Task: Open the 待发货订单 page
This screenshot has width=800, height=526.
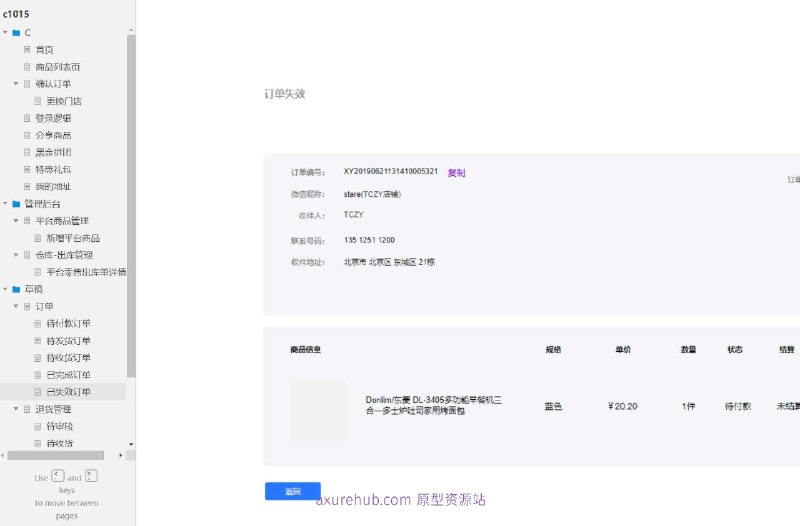Action: coord(68,341)
